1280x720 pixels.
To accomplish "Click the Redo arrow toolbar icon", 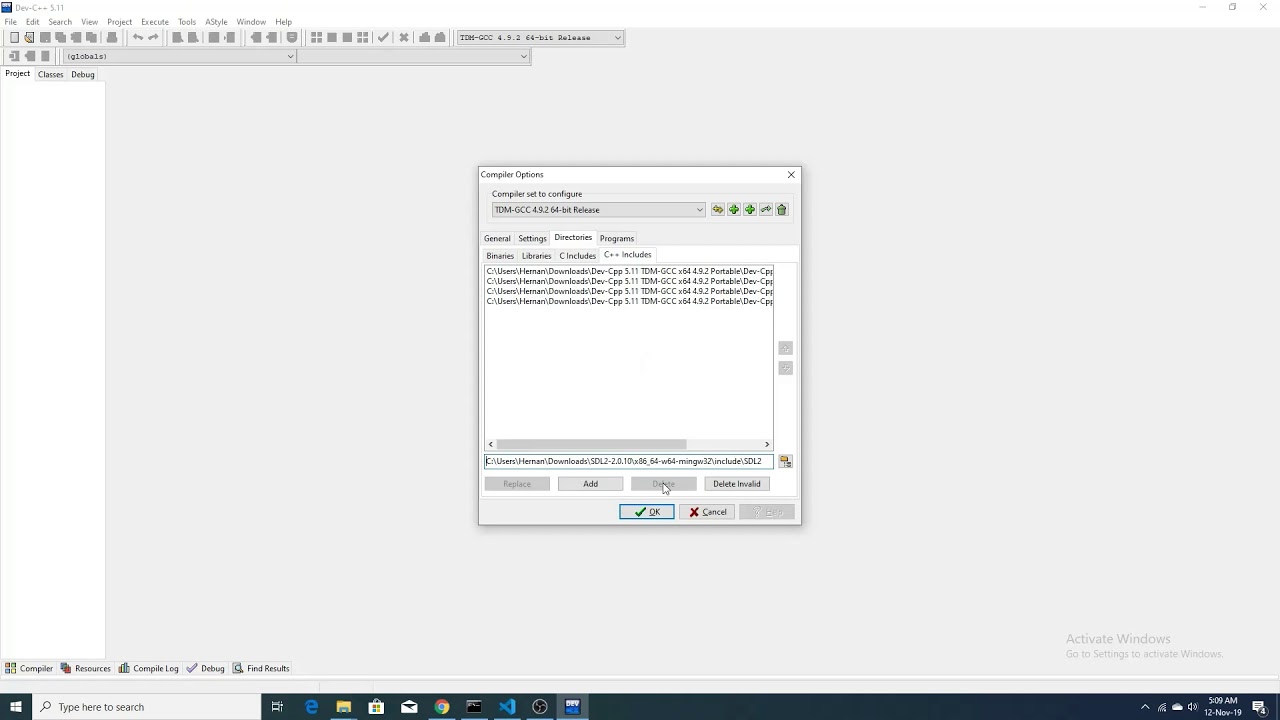I will (153, 38).
